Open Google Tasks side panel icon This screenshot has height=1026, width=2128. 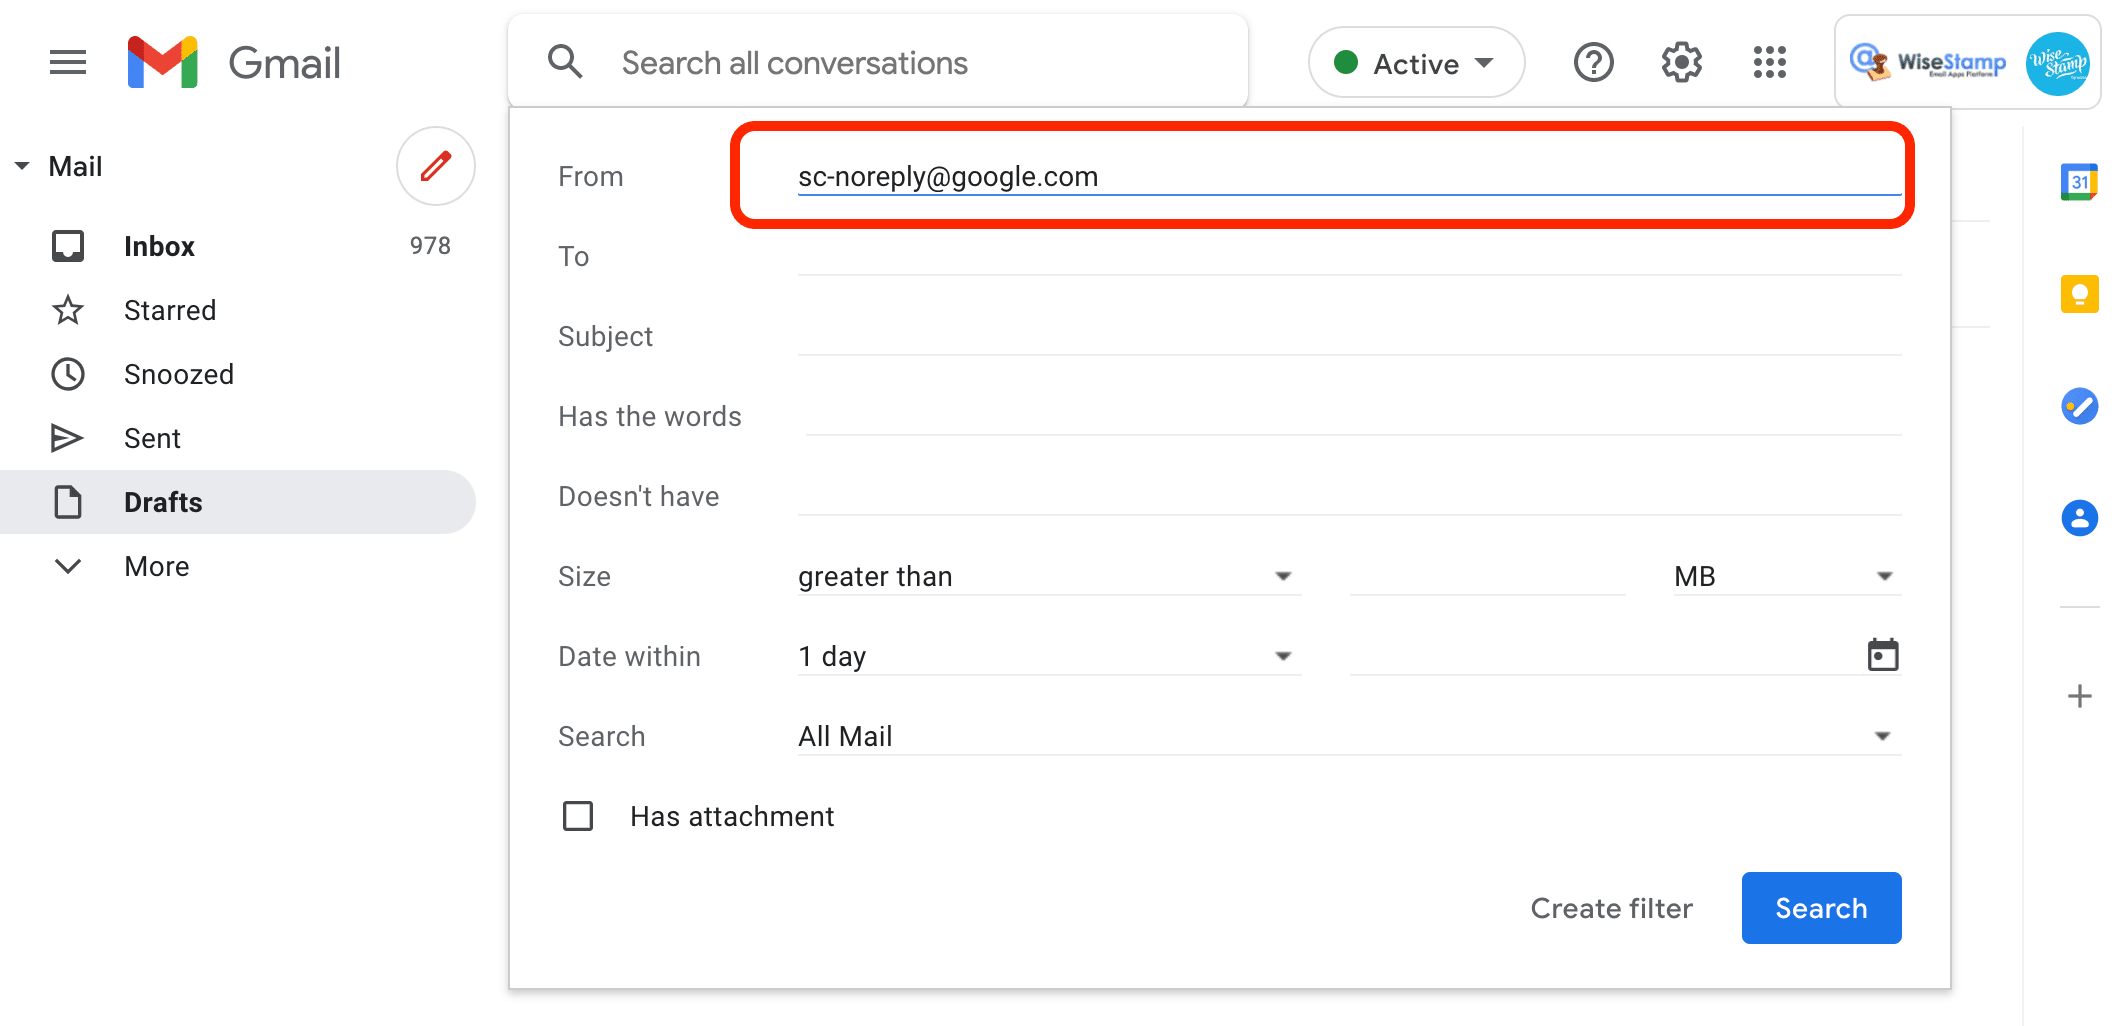2079,406
